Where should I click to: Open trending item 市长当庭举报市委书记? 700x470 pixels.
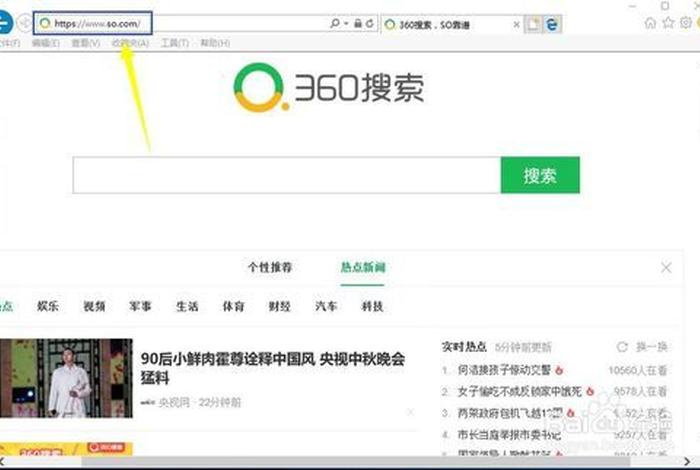[509, 434]
